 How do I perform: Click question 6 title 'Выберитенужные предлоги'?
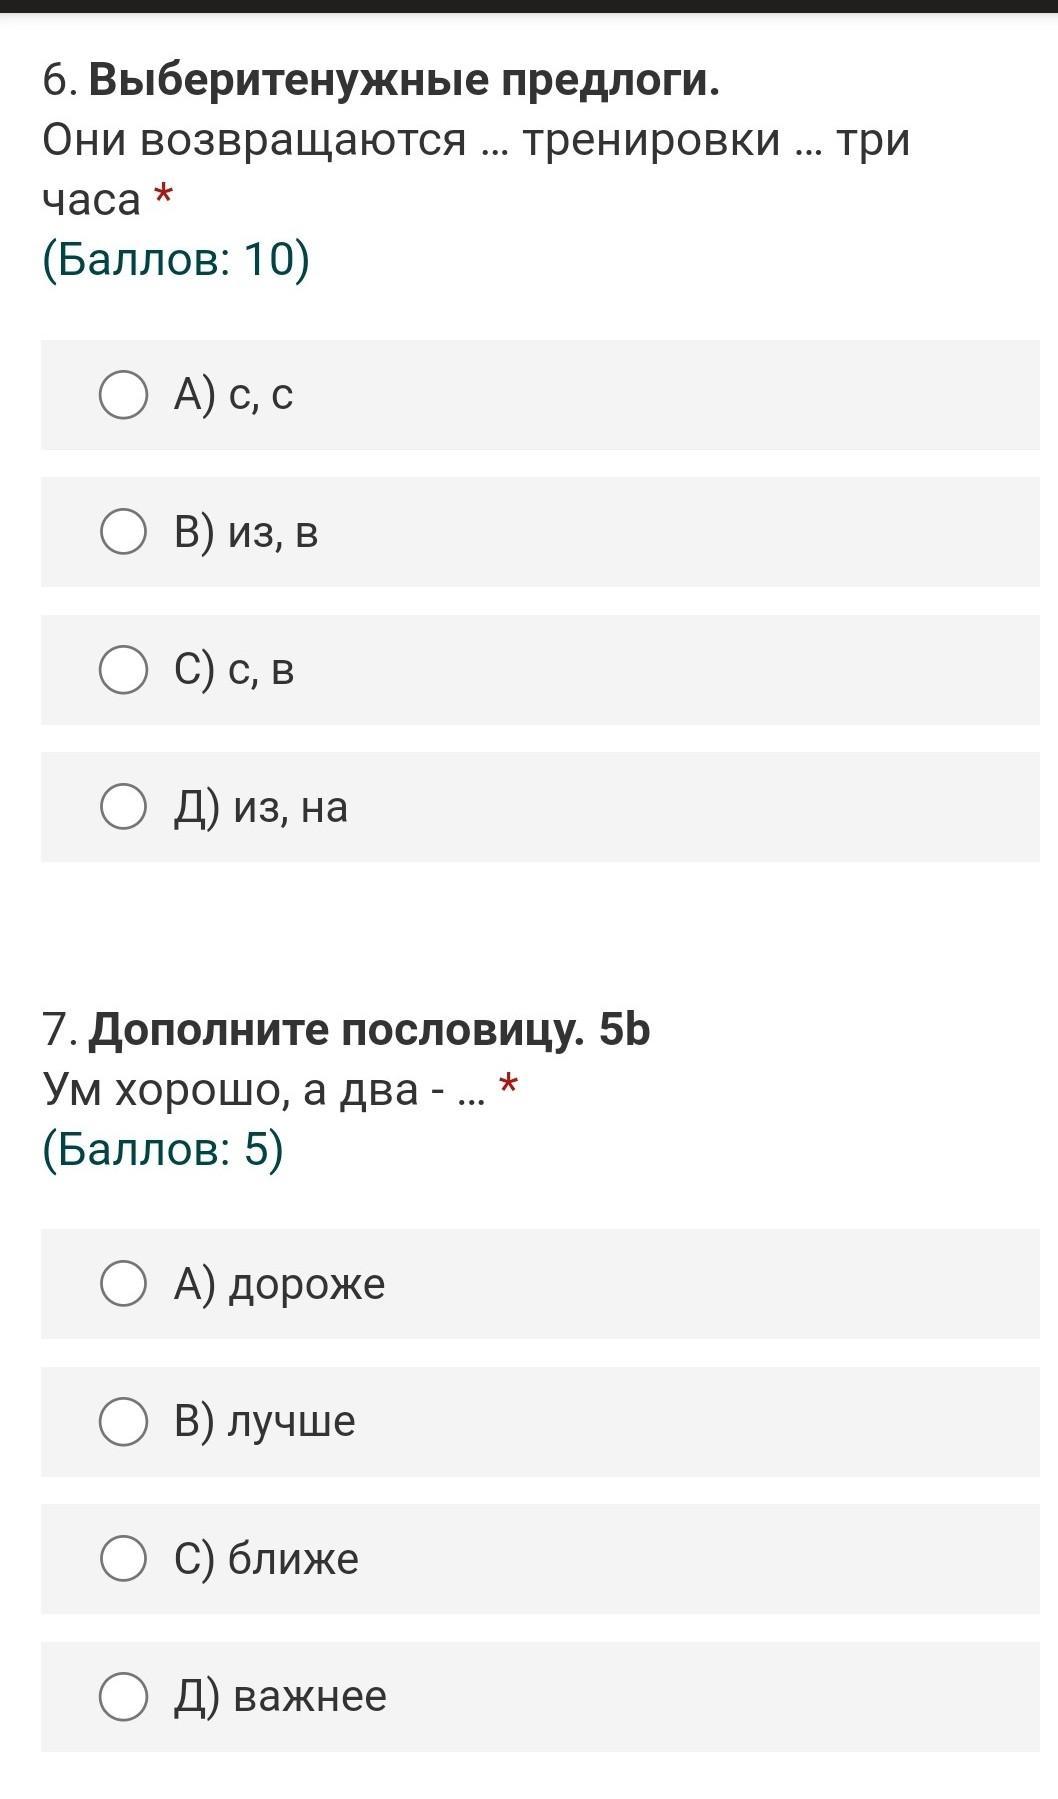pyautogui.click(x=403, y=80)
